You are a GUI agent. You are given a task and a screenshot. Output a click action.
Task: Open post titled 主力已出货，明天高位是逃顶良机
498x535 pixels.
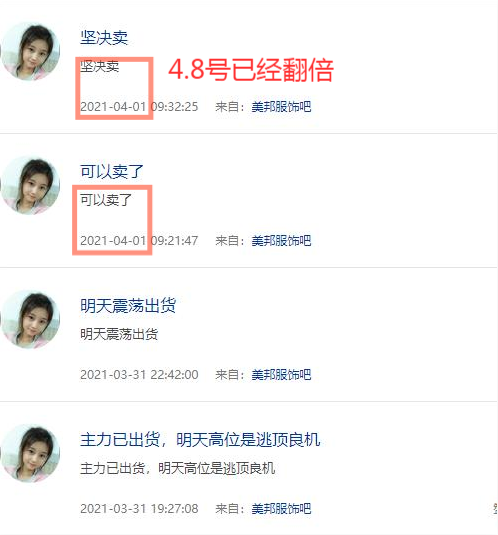200,439
